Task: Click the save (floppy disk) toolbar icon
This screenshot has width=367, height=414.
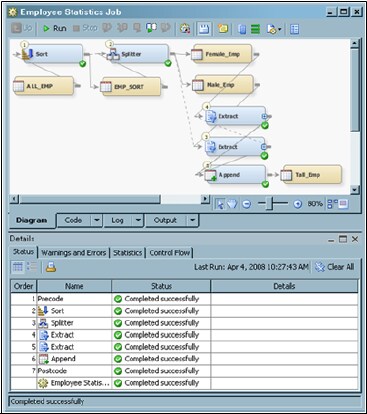Action: [x=204, y=29]
